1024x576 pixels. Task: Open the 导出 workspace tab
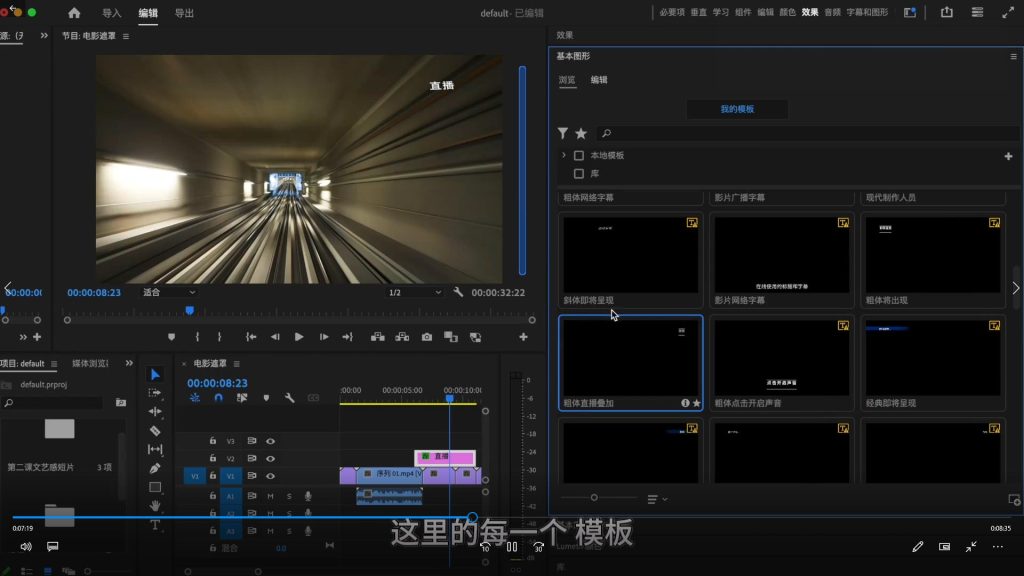pyautogui.click(x=184, y=13)
